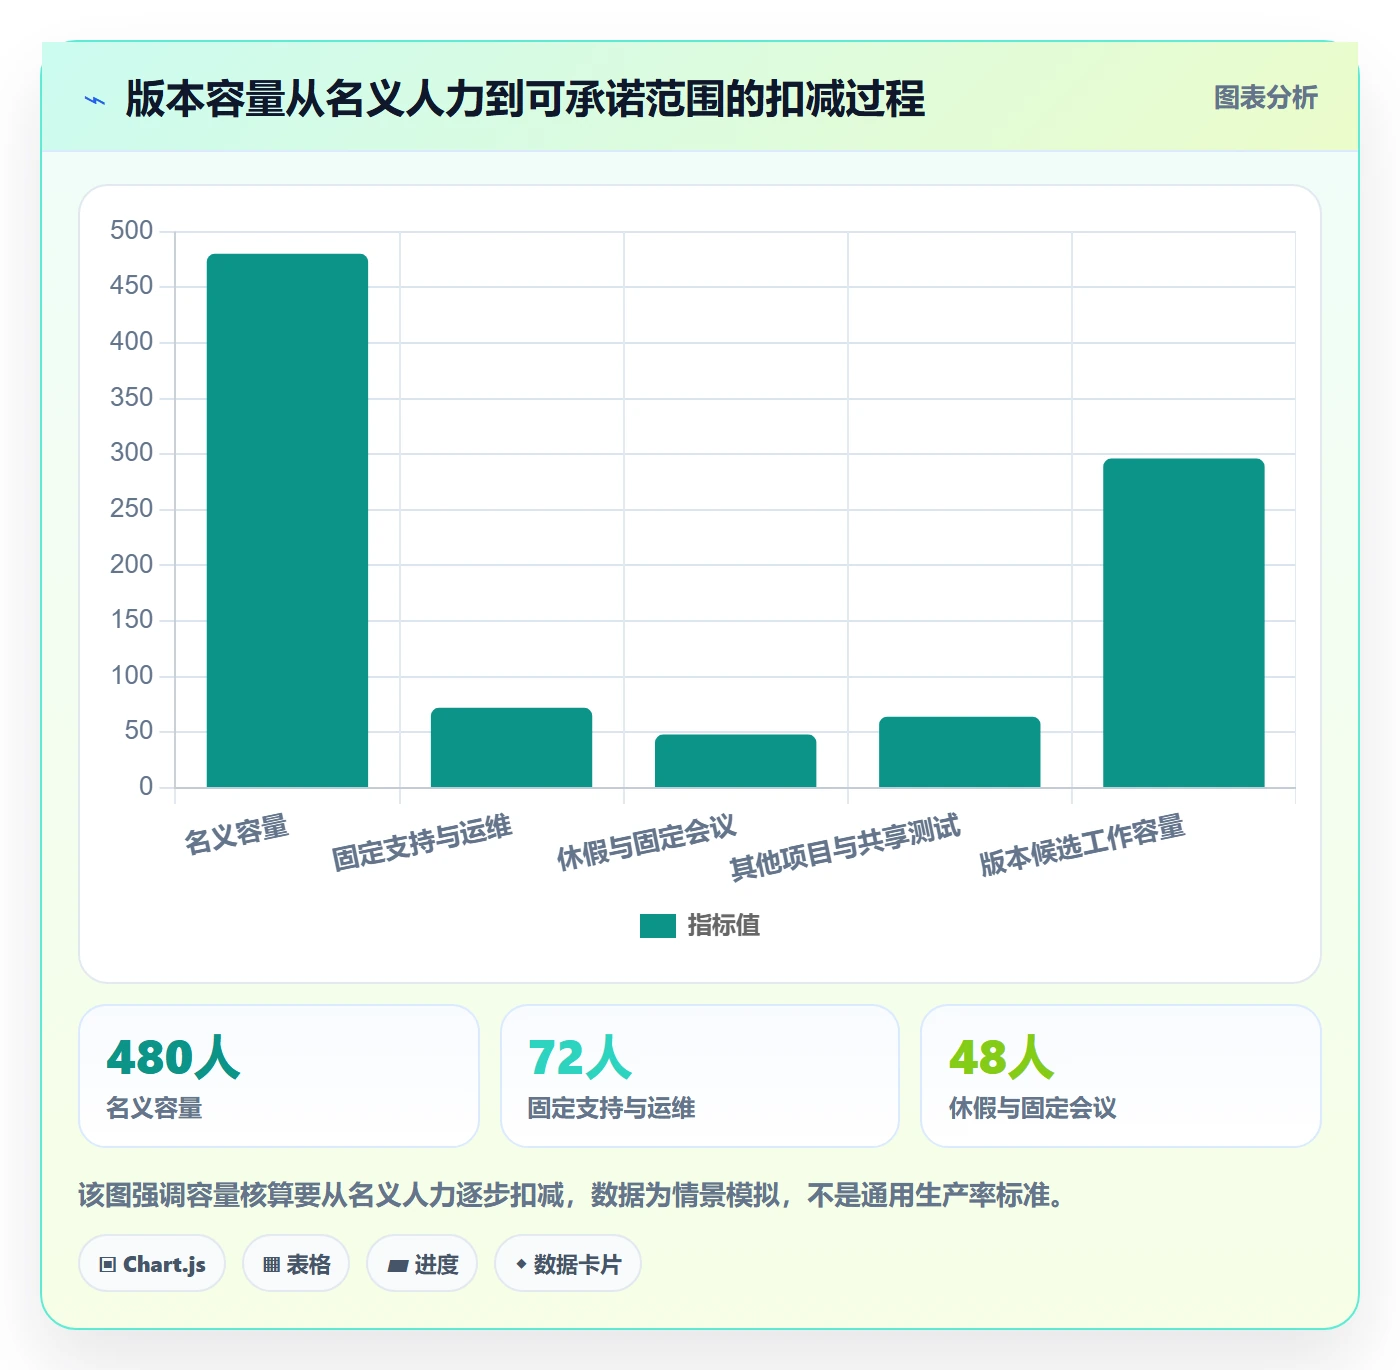This screenshot has height=1370, width=1400.
Task: Click the 名义容量 x-axis label
Action: (x=237, y=834)
